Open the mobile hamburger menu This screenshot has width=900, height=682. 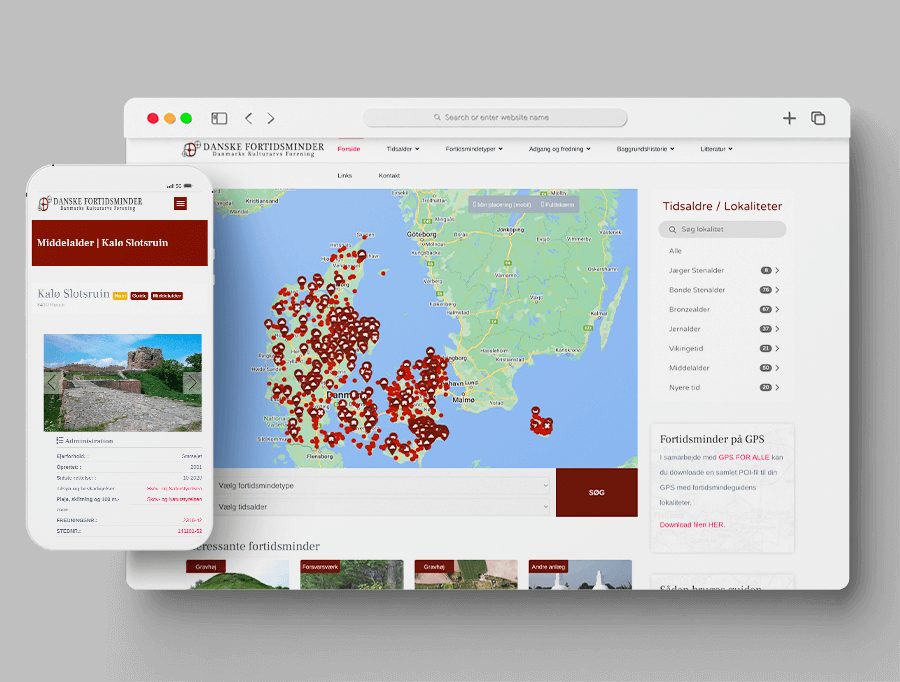tap(180, 204)
